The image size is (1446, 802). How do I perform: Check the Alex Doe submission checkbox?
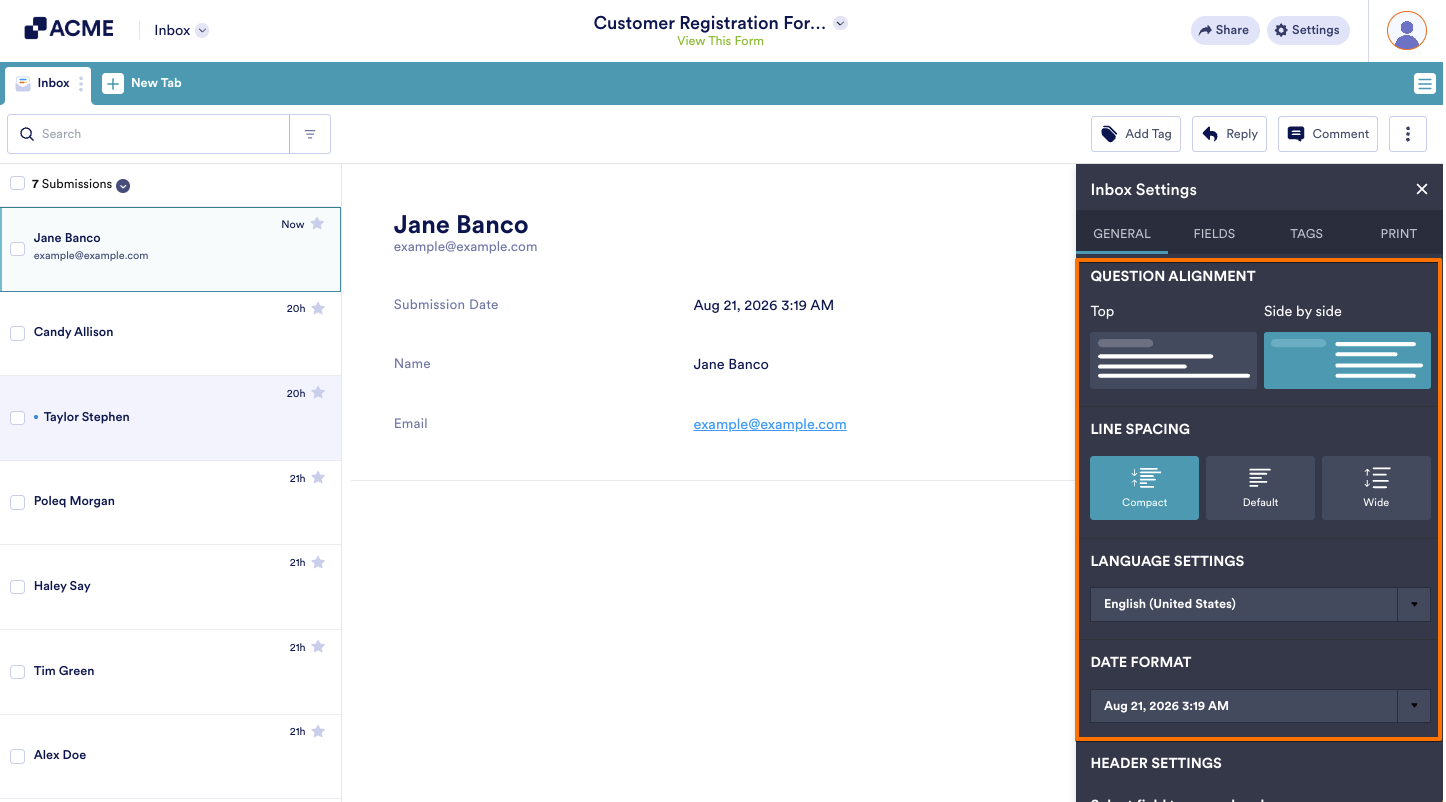point(17,756)
